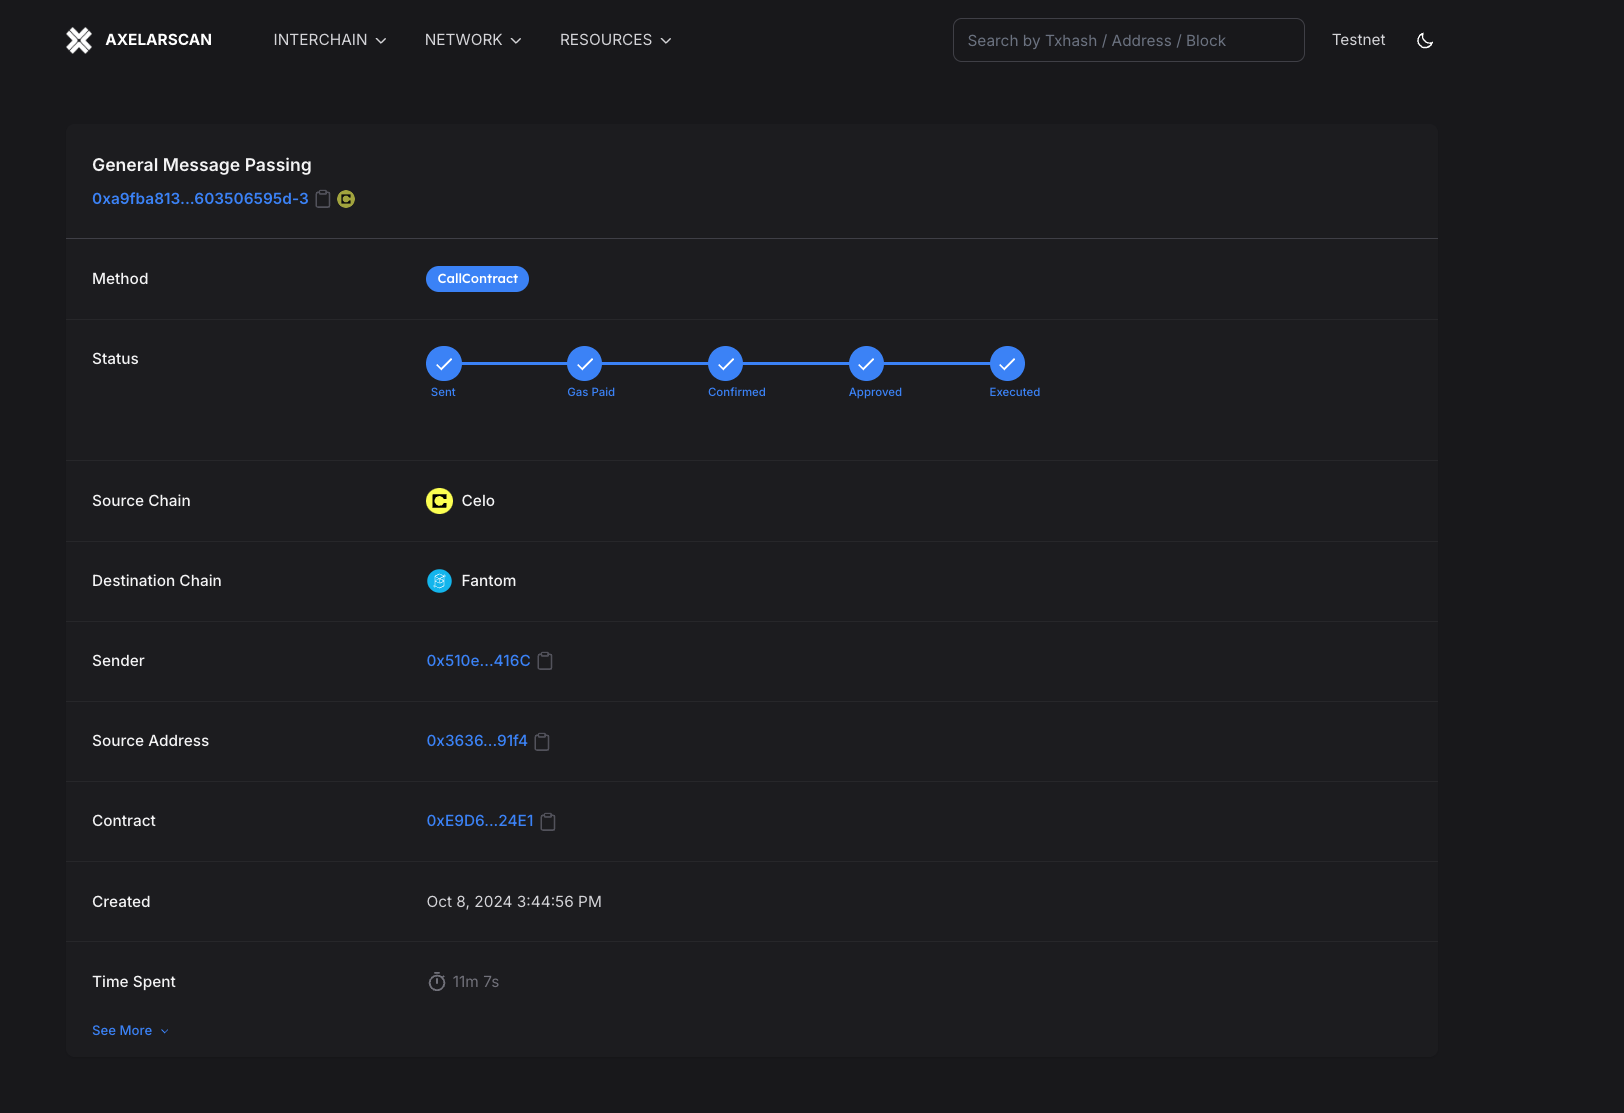Click the Contract row label
Screen dimensions: 1624x1113
tap(124, 821)
